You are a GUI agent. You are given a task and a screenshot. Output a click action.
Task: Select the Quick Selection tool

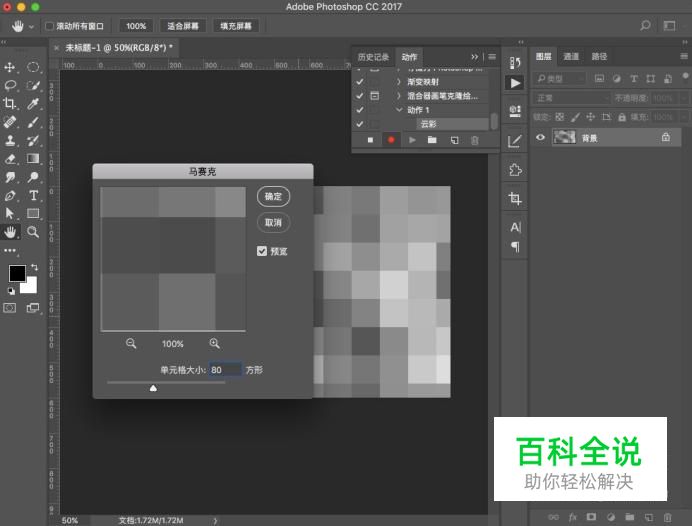(x=33, y=85)
